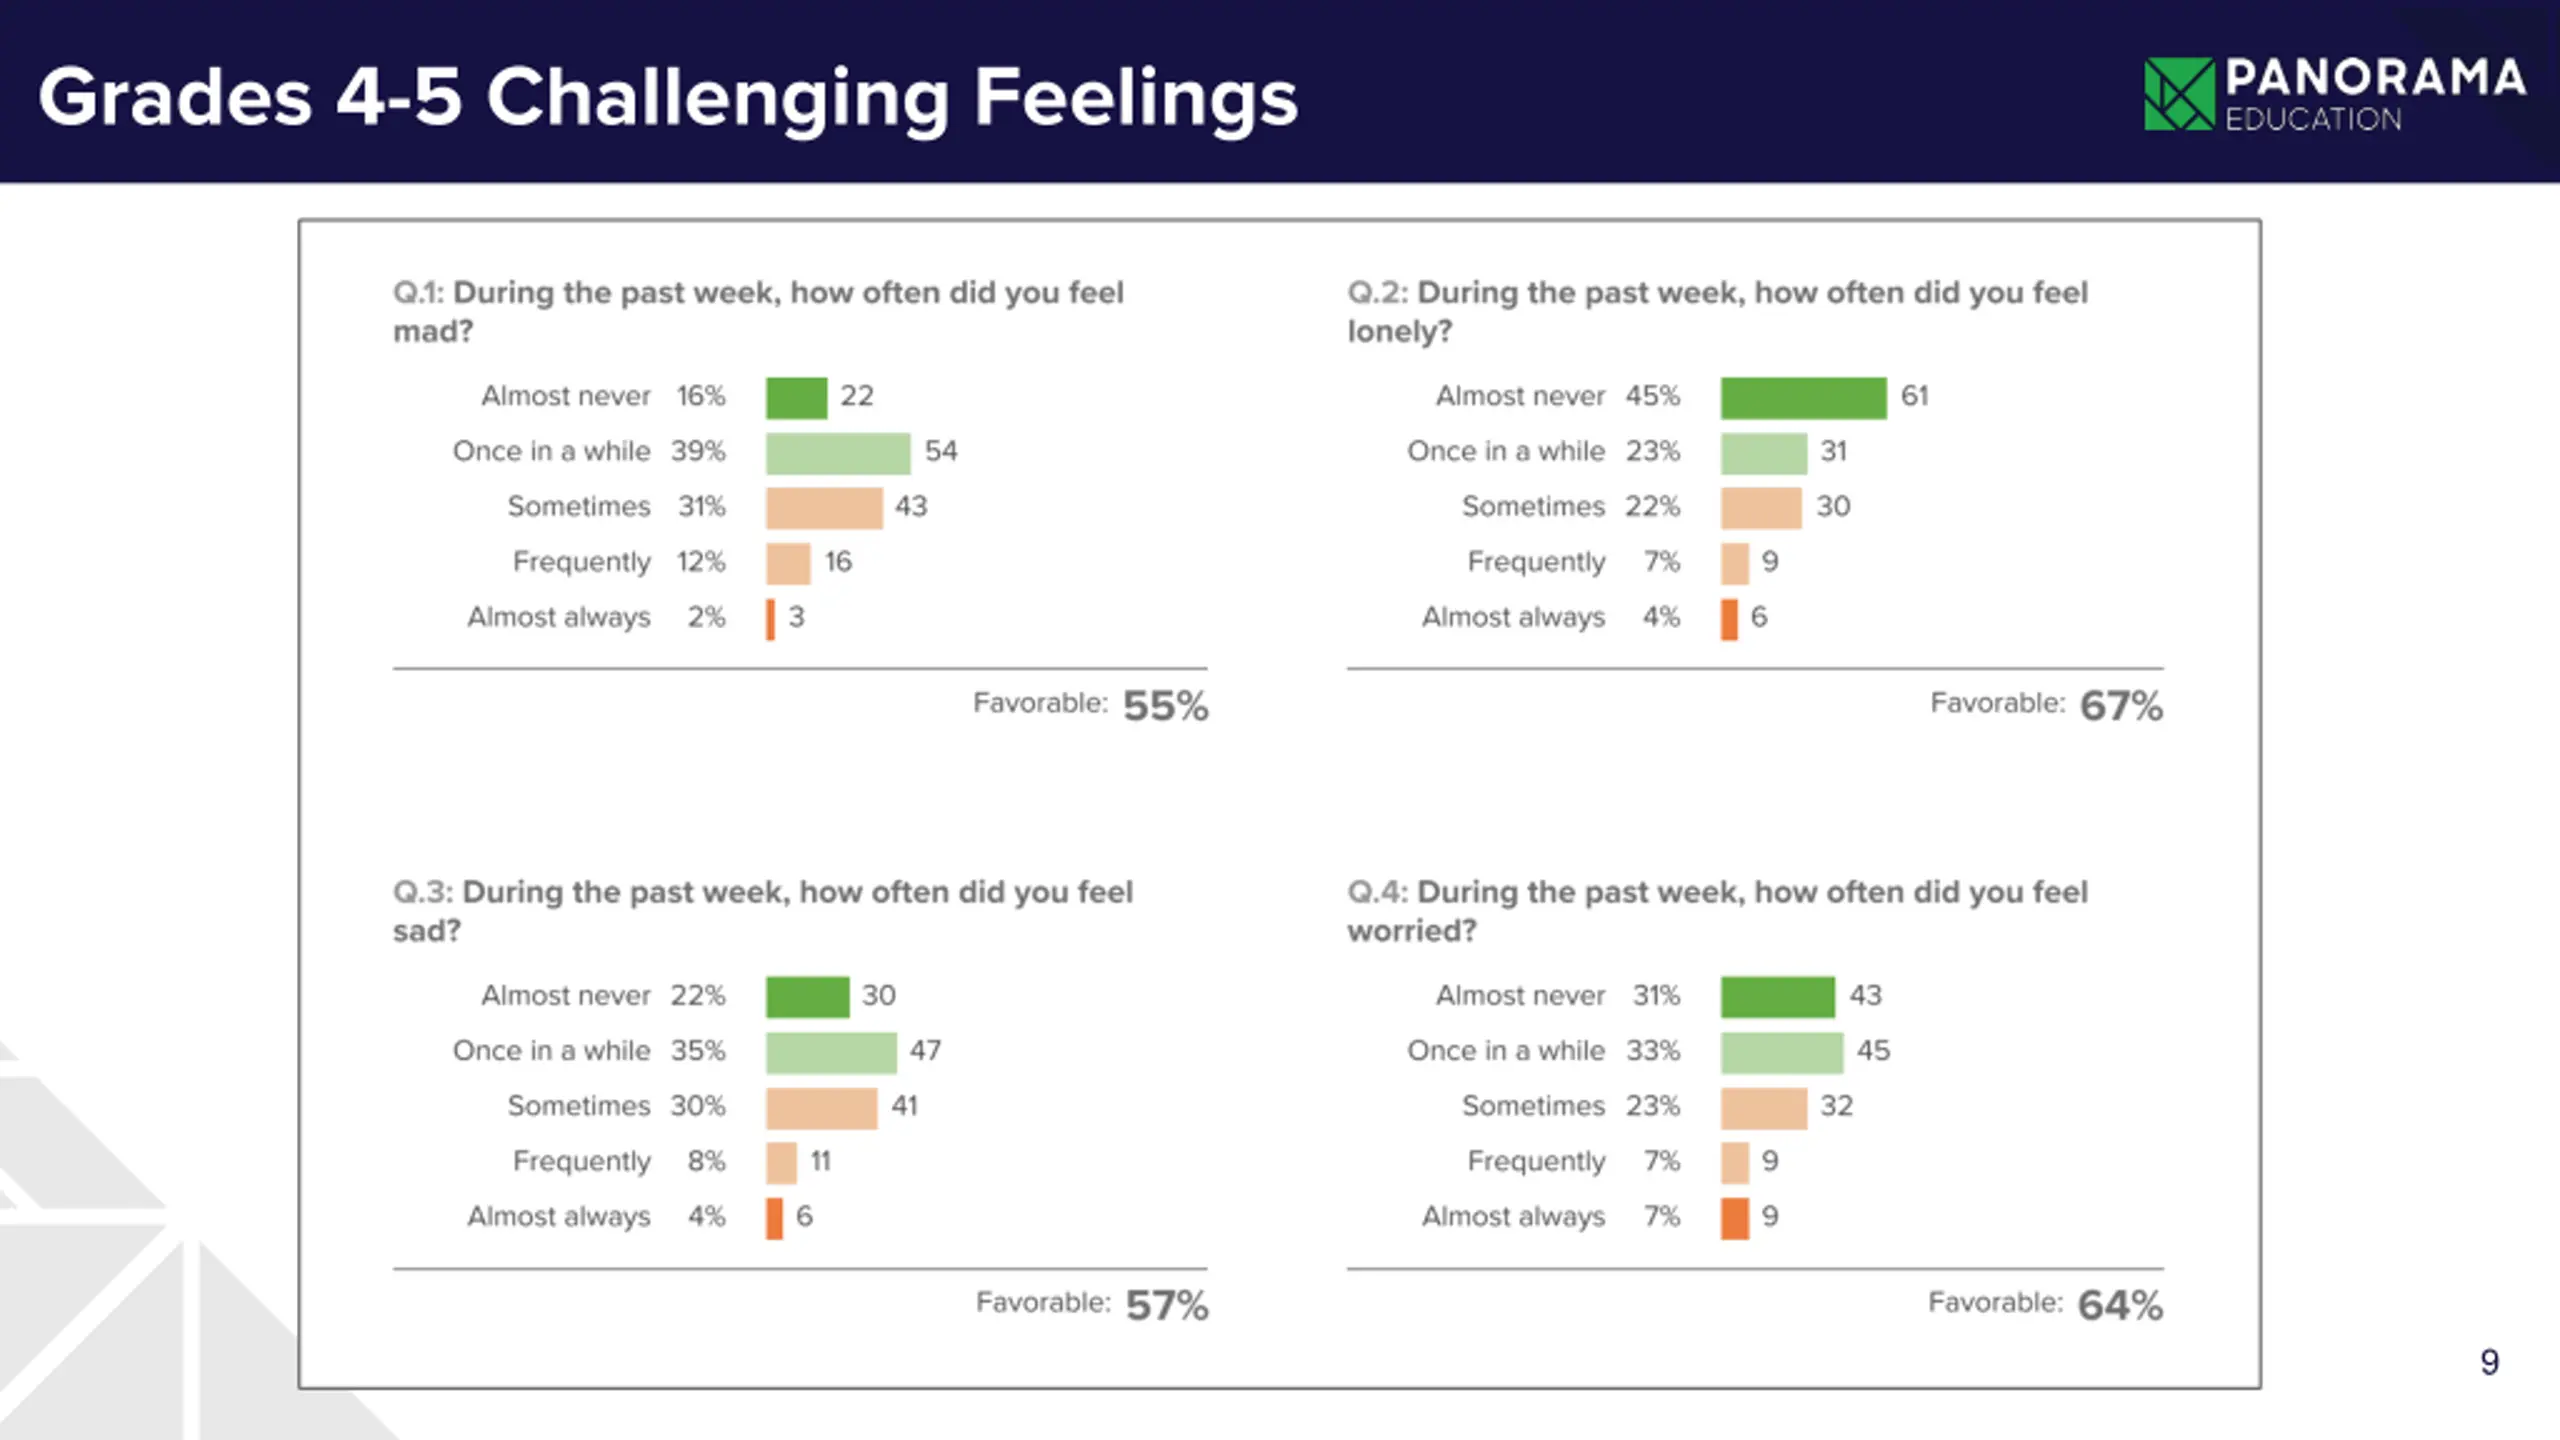The height and width of the screenshot is (1440, 2560).
Task: Click the Favorable 64% score for worried
Action: [2119, 1304]
